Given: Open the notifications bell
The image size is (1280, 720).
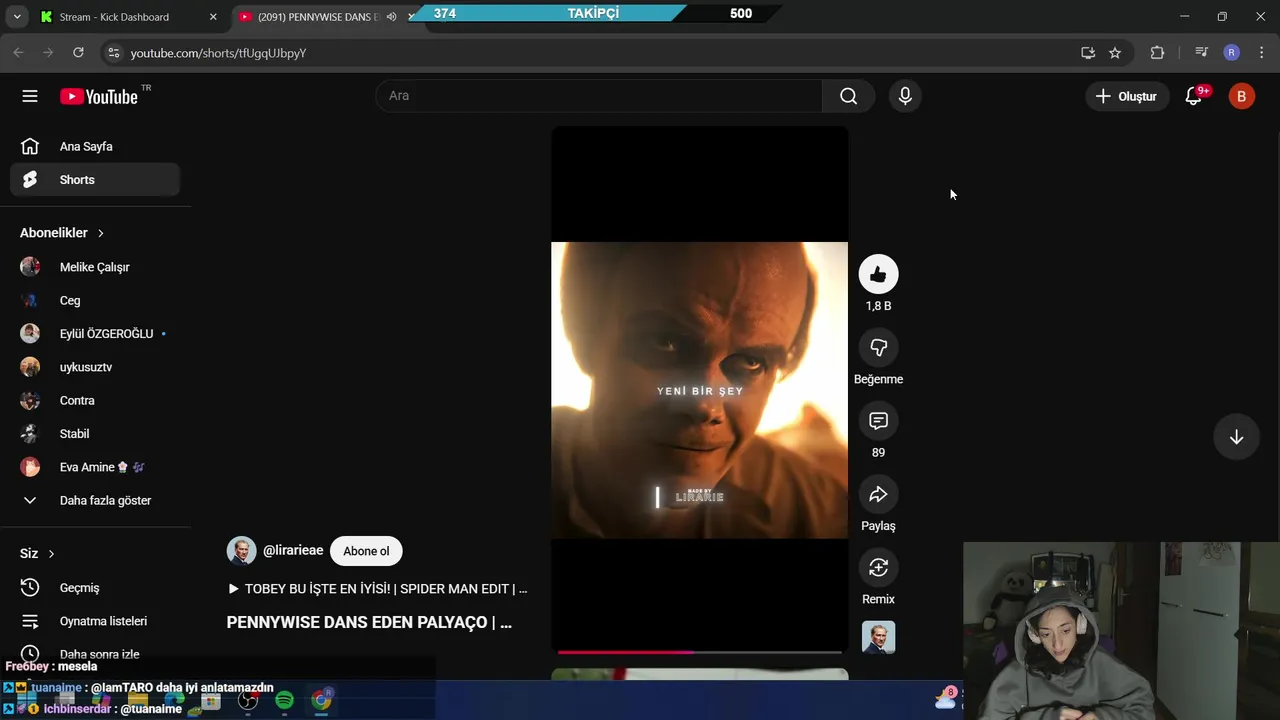Looking at the screenshot, I should click(1194, 96).
